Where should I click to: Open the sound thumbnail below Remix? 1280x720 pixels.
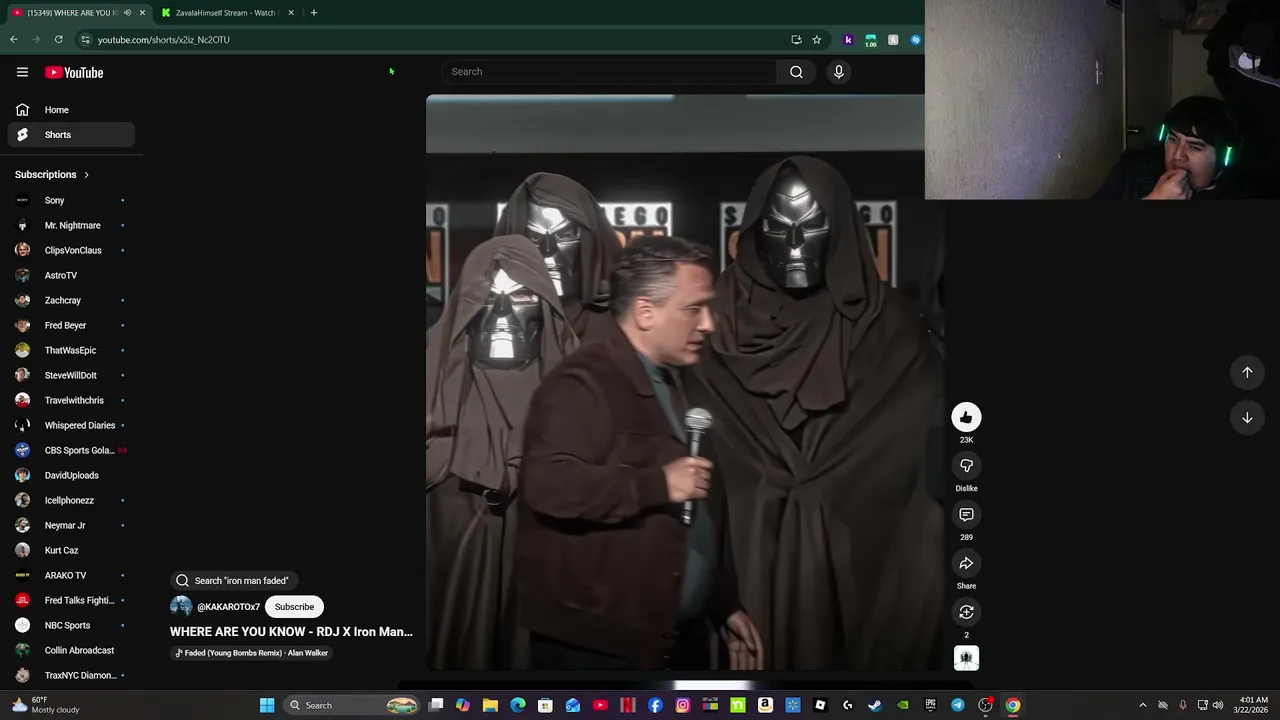click(966, 658)
